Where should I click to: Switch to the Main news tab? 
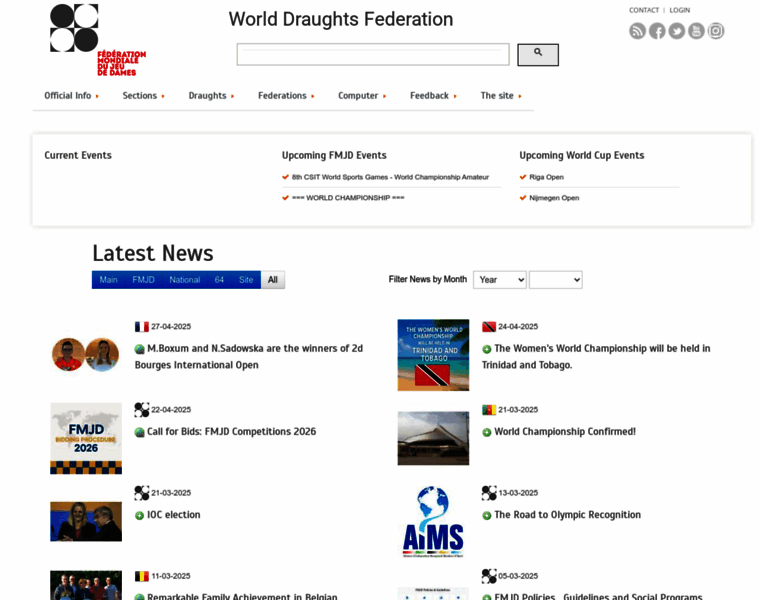pyautogui.click(x=109, y=280)
